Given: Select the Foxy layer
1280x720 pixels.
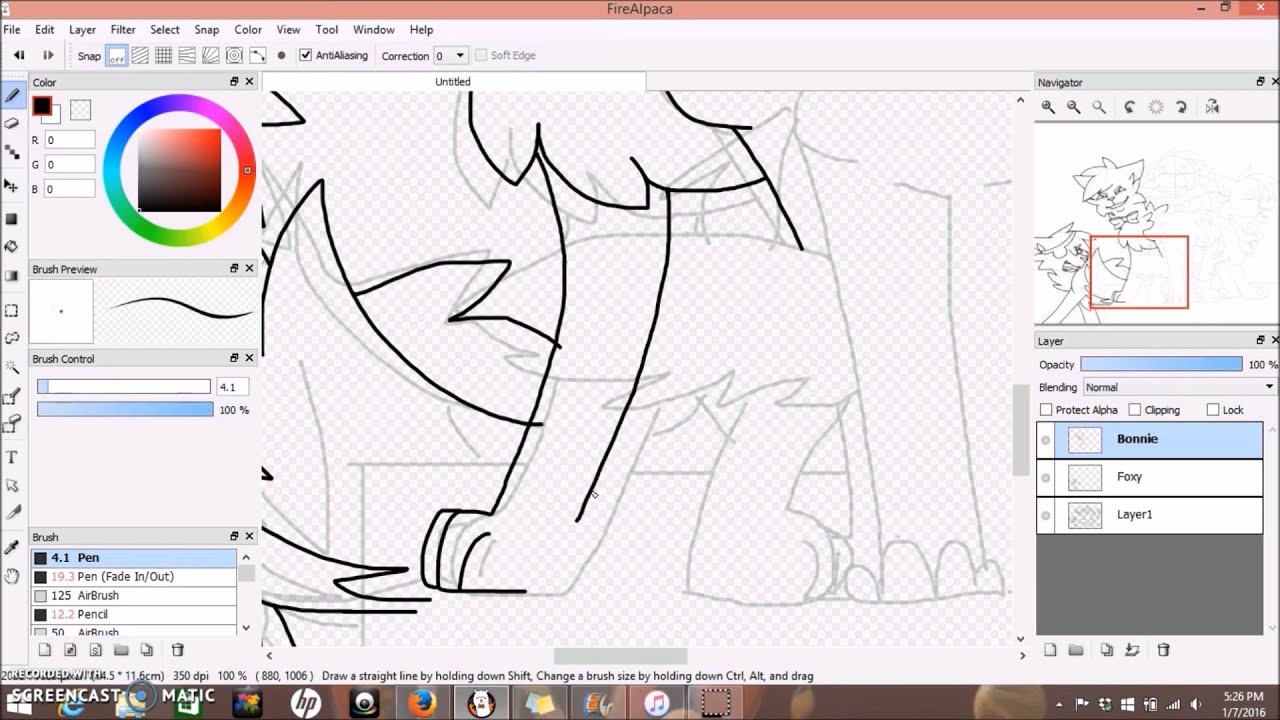Looking at the screenshot, I should point(1150,477).
